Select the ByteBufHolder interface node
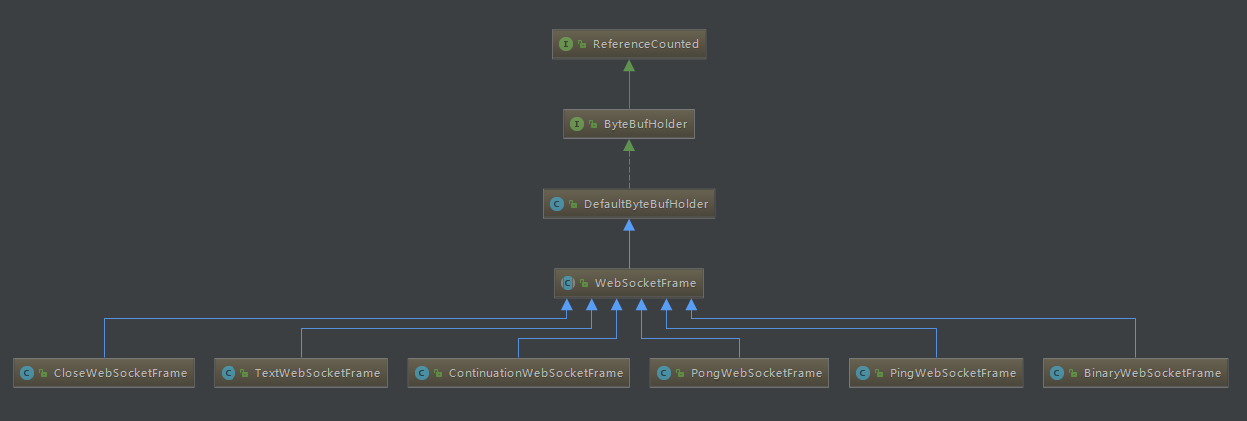This screenshot has height=421, width=1247. [629, 124]
